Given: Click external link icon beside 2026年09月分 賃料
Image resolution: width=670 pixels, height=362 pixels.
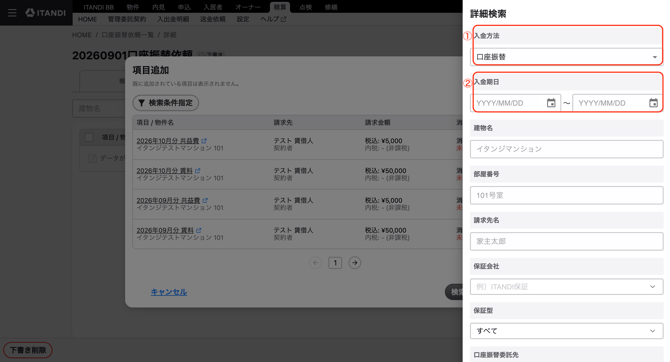Looking at the screenshot, I should [199, 230].
